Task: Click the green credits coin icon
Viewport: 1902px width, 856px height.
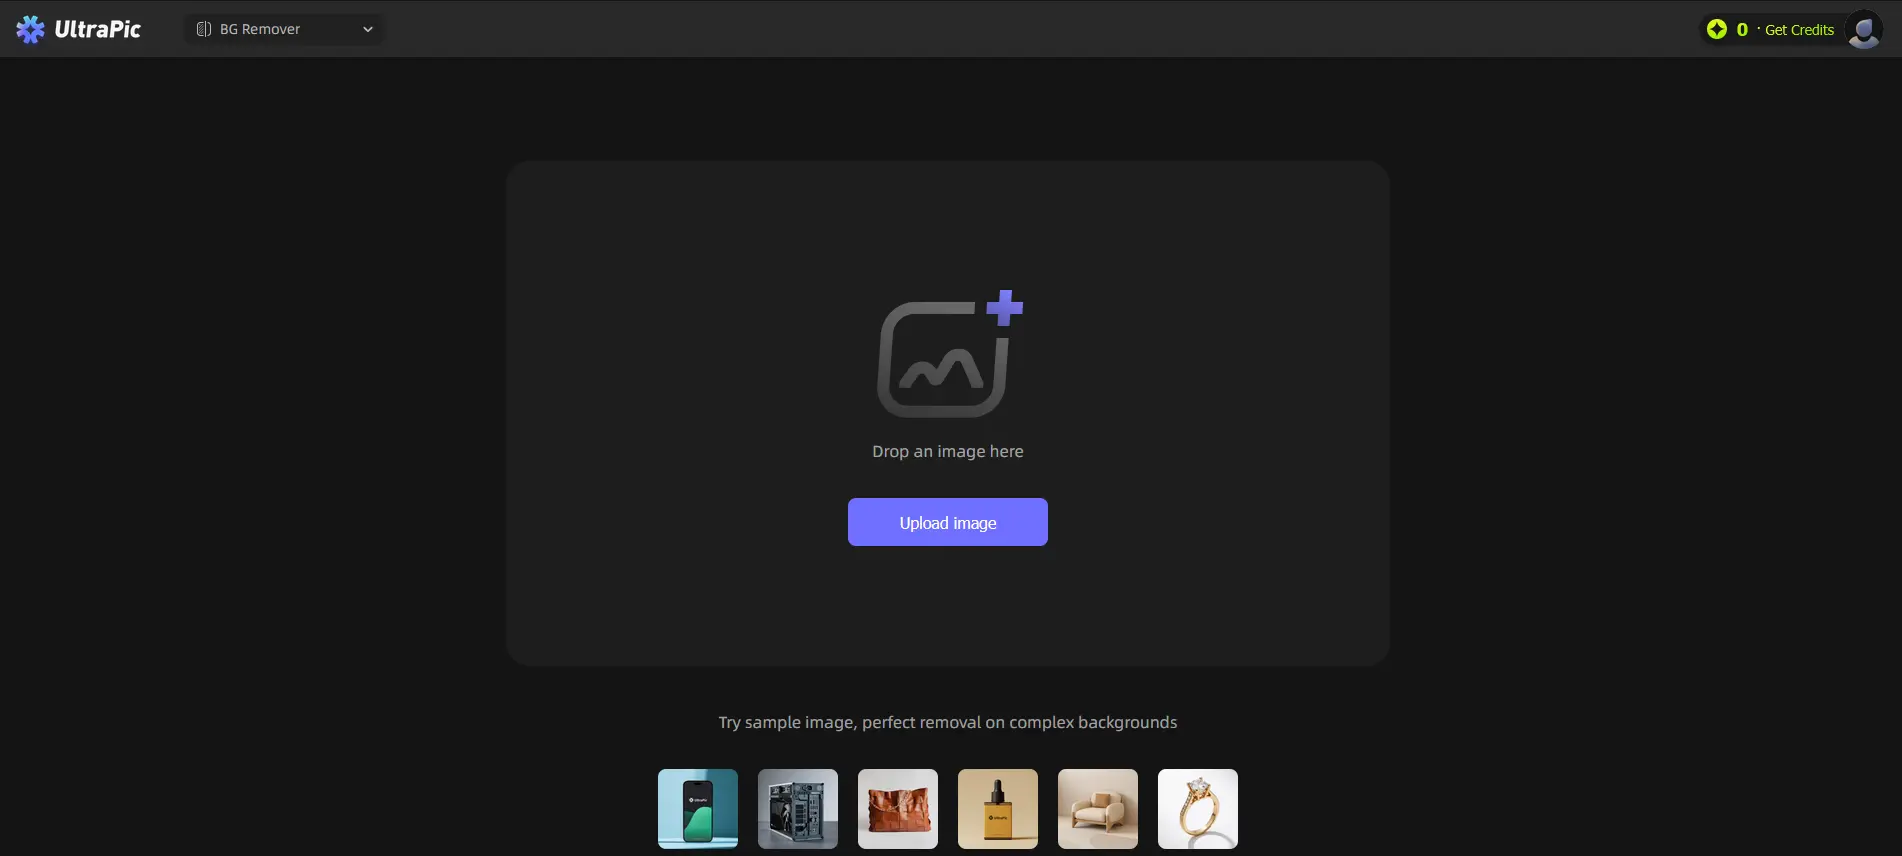Action: [x=1717, y=29]
